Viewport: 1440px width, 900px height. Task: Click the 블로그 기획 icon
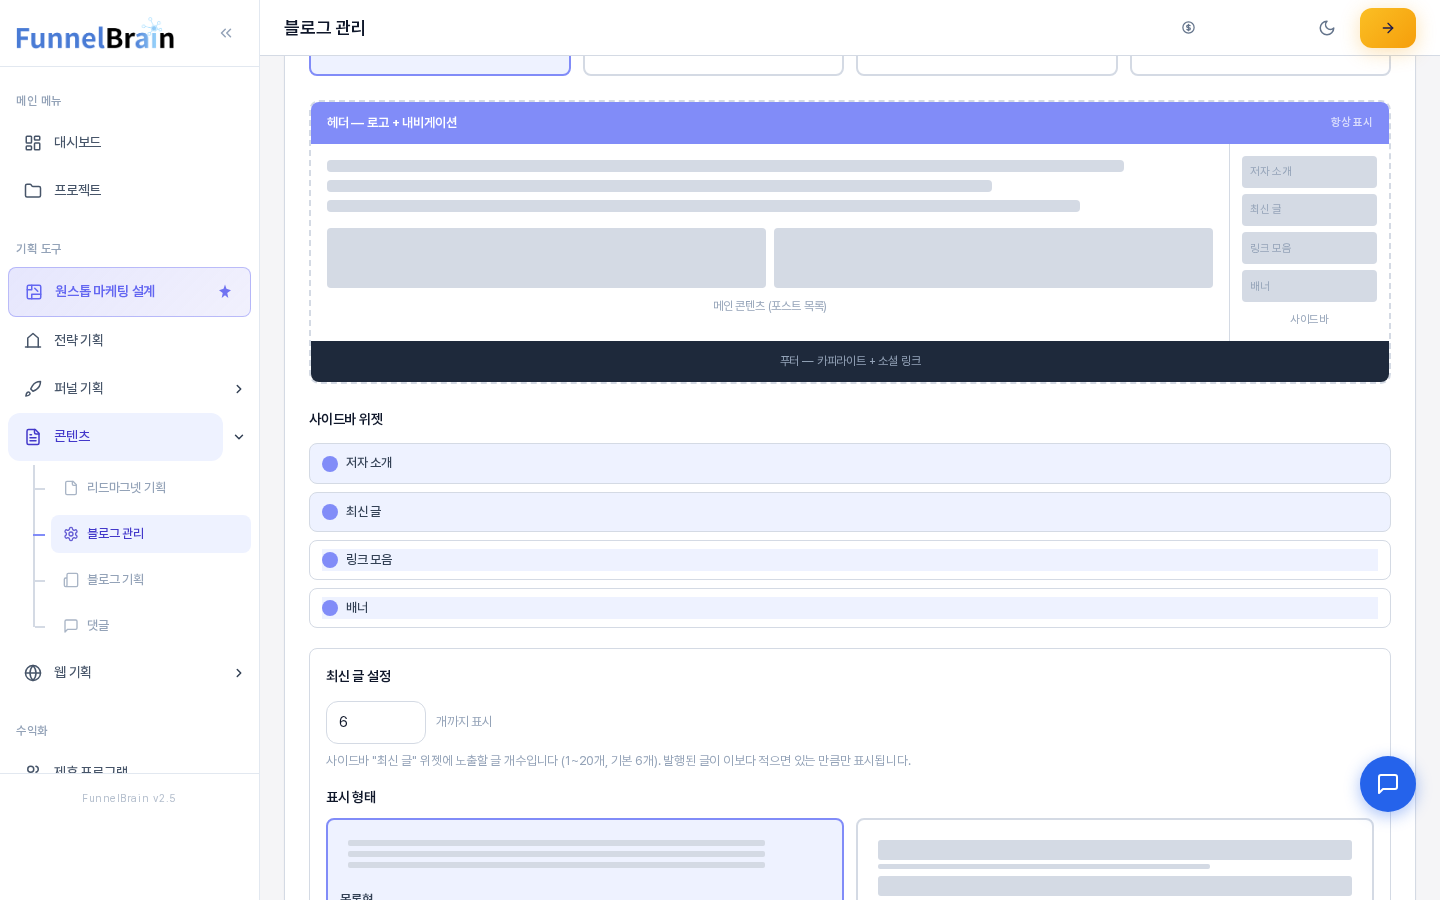pyautogui.click(x=71, y=580)
